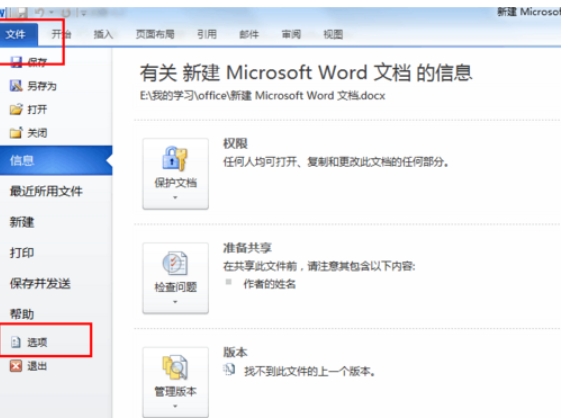Image resolution: width=568 pixels, height=418 pixels.
Task: Open the 打印 page
Action: click(x=22, y=252)
